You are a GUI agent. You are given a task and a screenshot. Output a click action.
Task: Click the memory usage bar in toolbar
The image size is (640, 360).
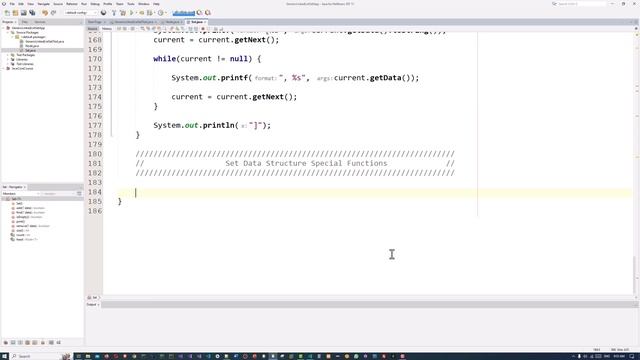(x=184, y=13)
